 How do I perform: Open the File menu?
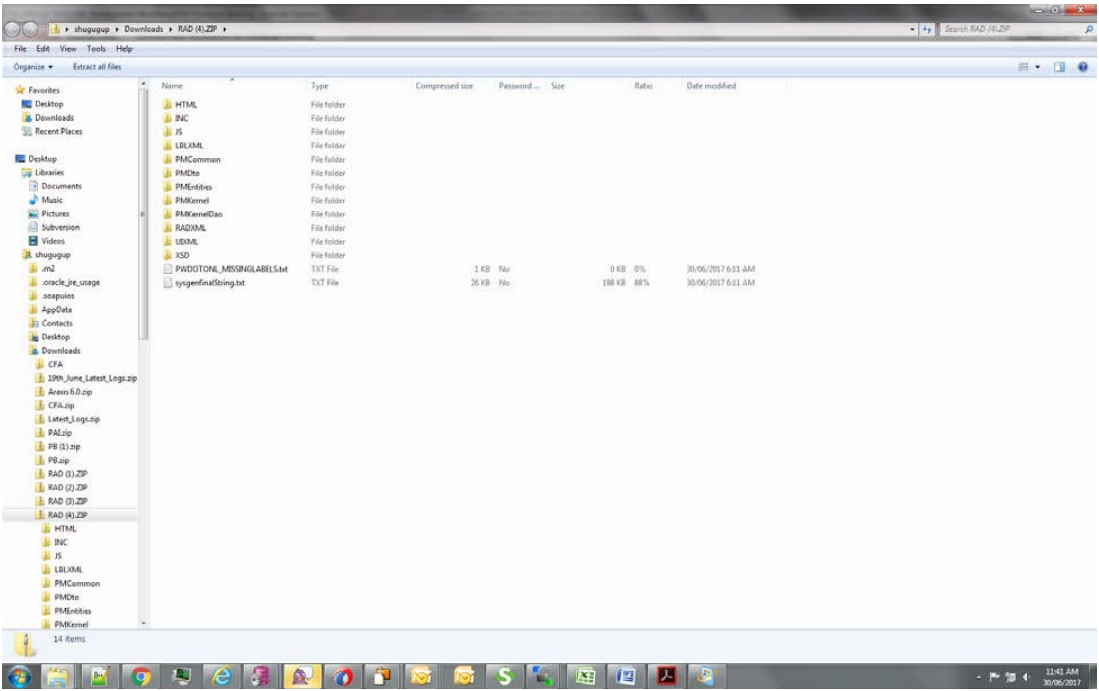(20, 49)
